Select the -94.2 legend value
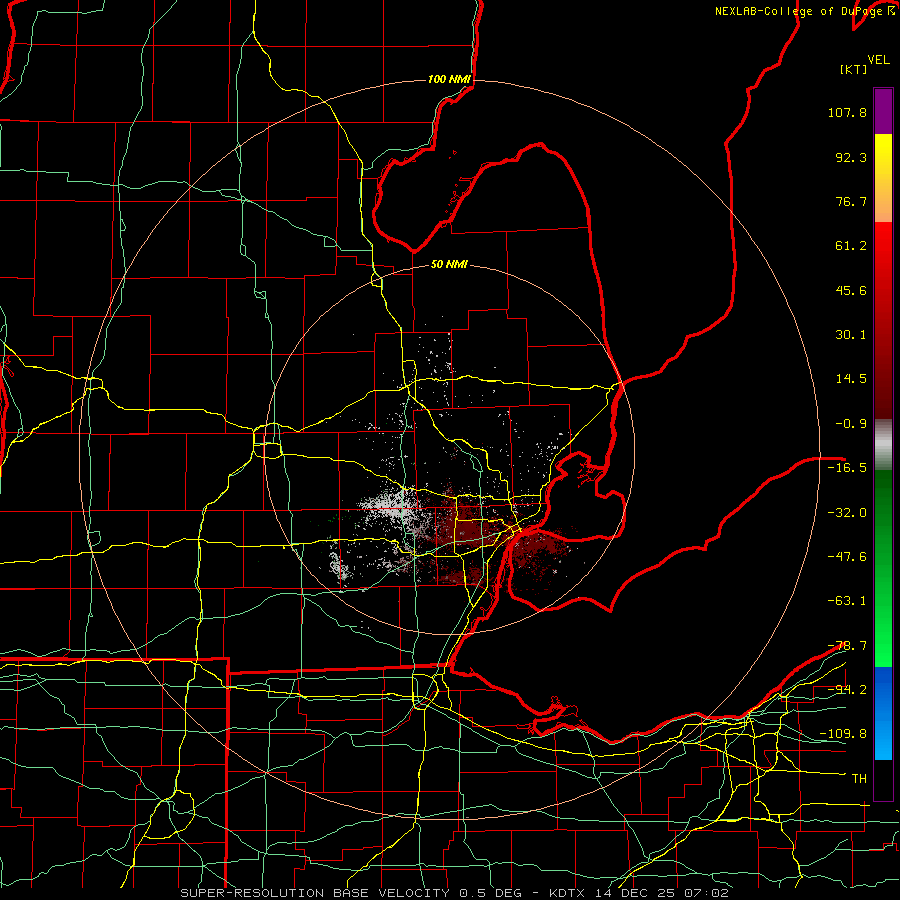The width and height of the screenshot is (900, 900). (x=847, y=689)
